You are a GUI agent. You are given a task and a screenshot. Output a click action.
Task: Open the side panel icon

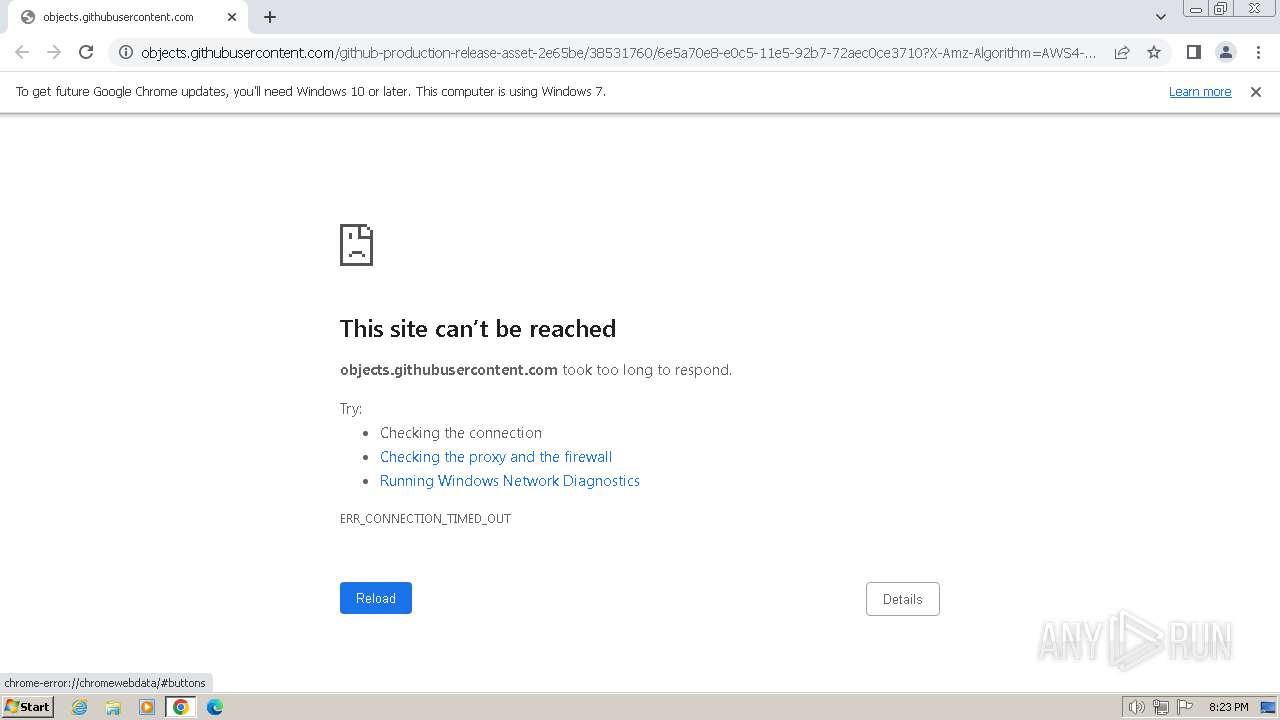1193,52
